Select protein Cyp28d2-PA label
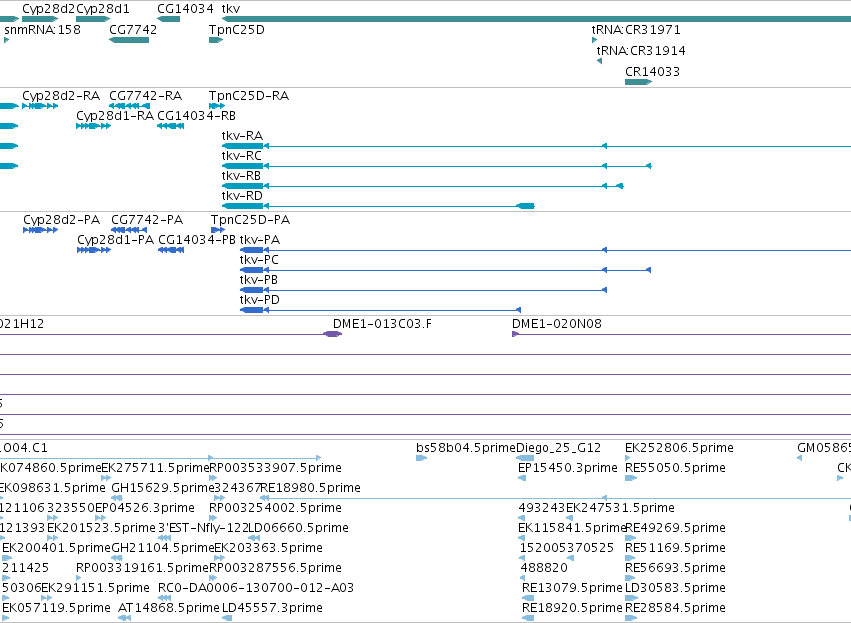Image resolution: width=851 pixels, height=623 pixels. [61, 220]
